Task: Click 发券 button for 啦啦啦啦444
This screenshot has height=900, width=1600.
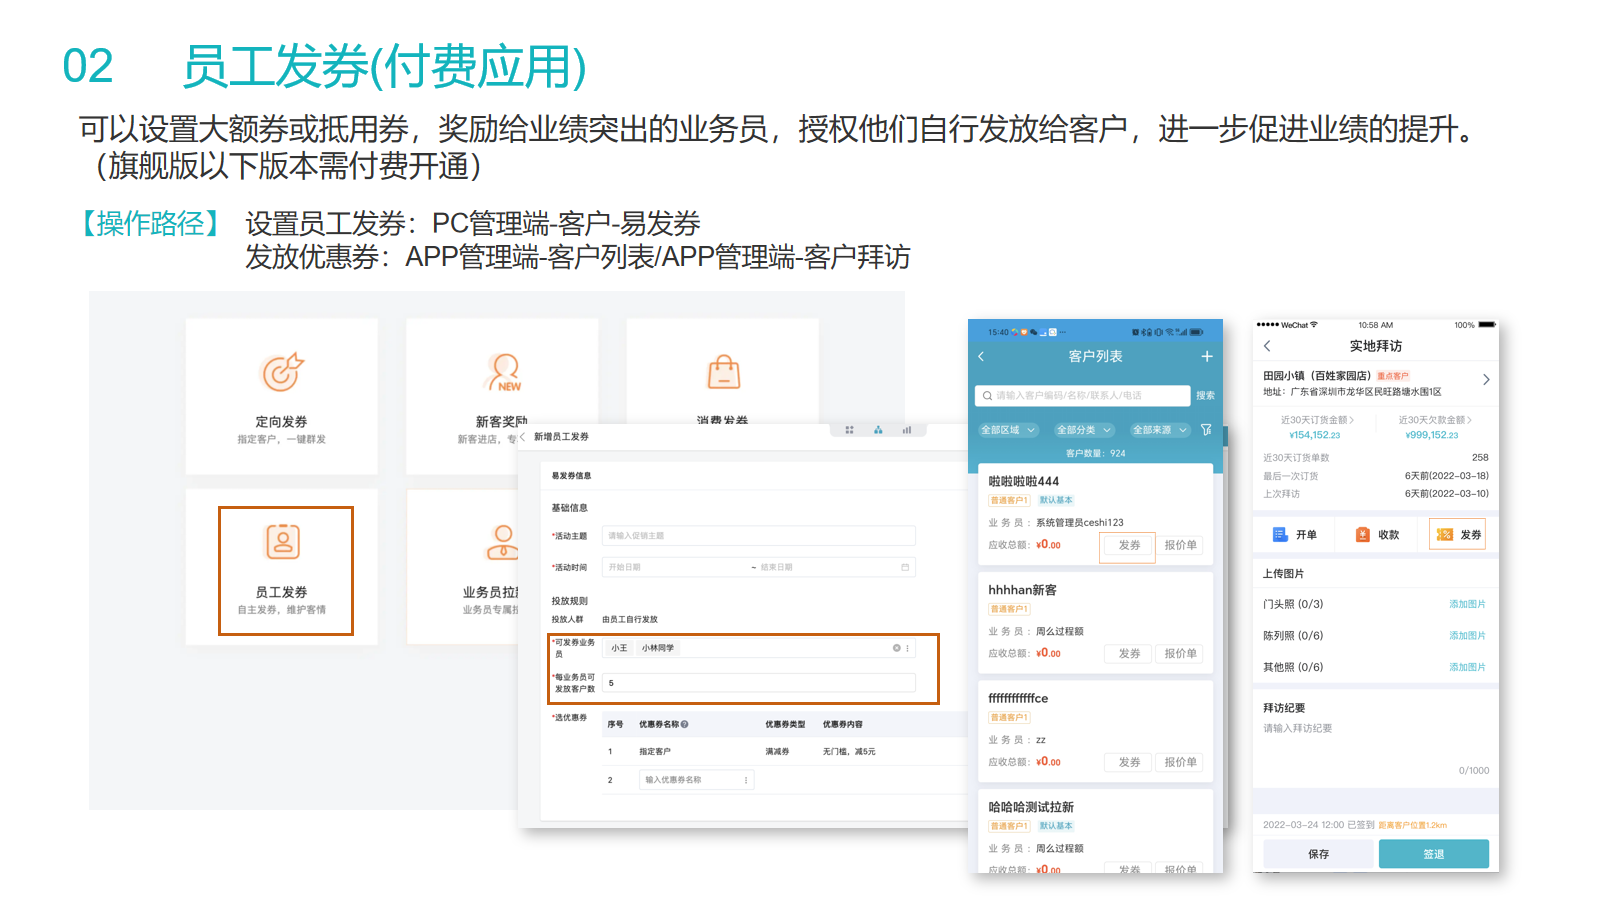Action: pos(1129,545)
